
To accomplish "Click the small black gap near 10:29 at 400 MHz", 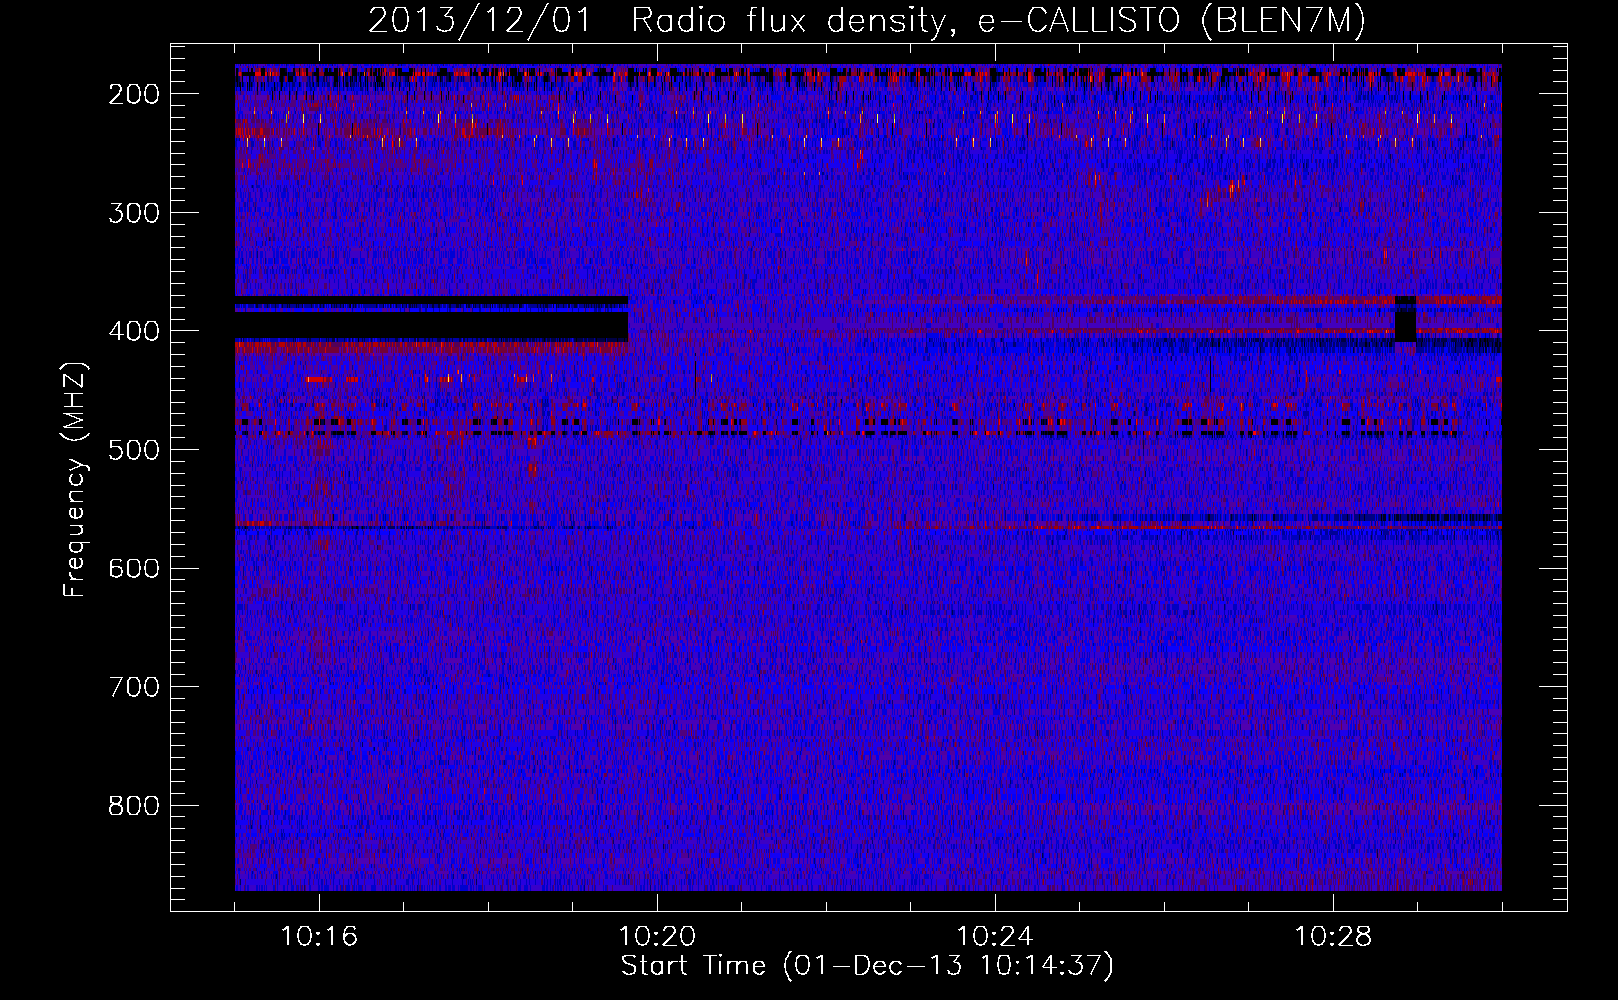I will 1405,319.
